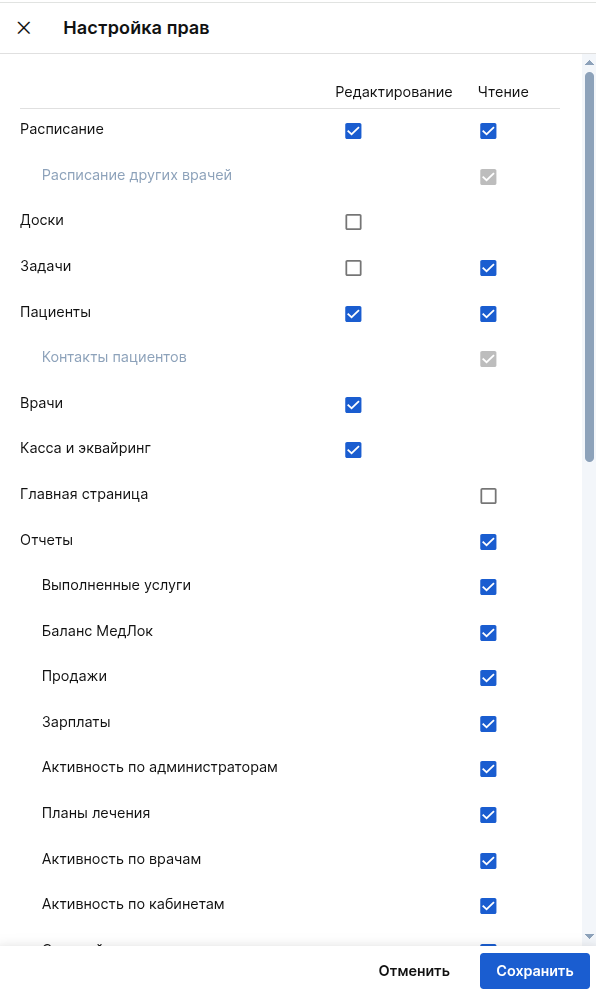The height and width of the screenshot is (996, 596).
Task: Uncheck editing for Врачи
Action: [x=353, y=404]
